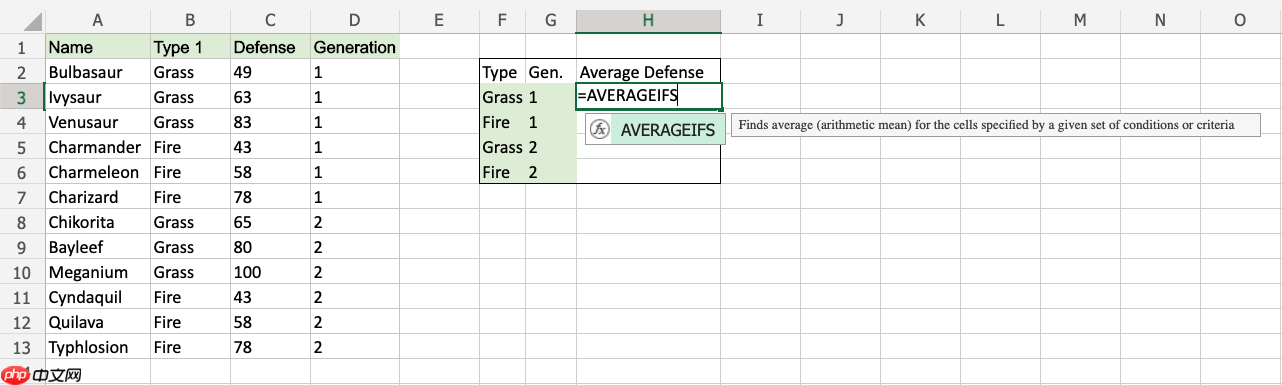Select column A header

tap(97, 20)
